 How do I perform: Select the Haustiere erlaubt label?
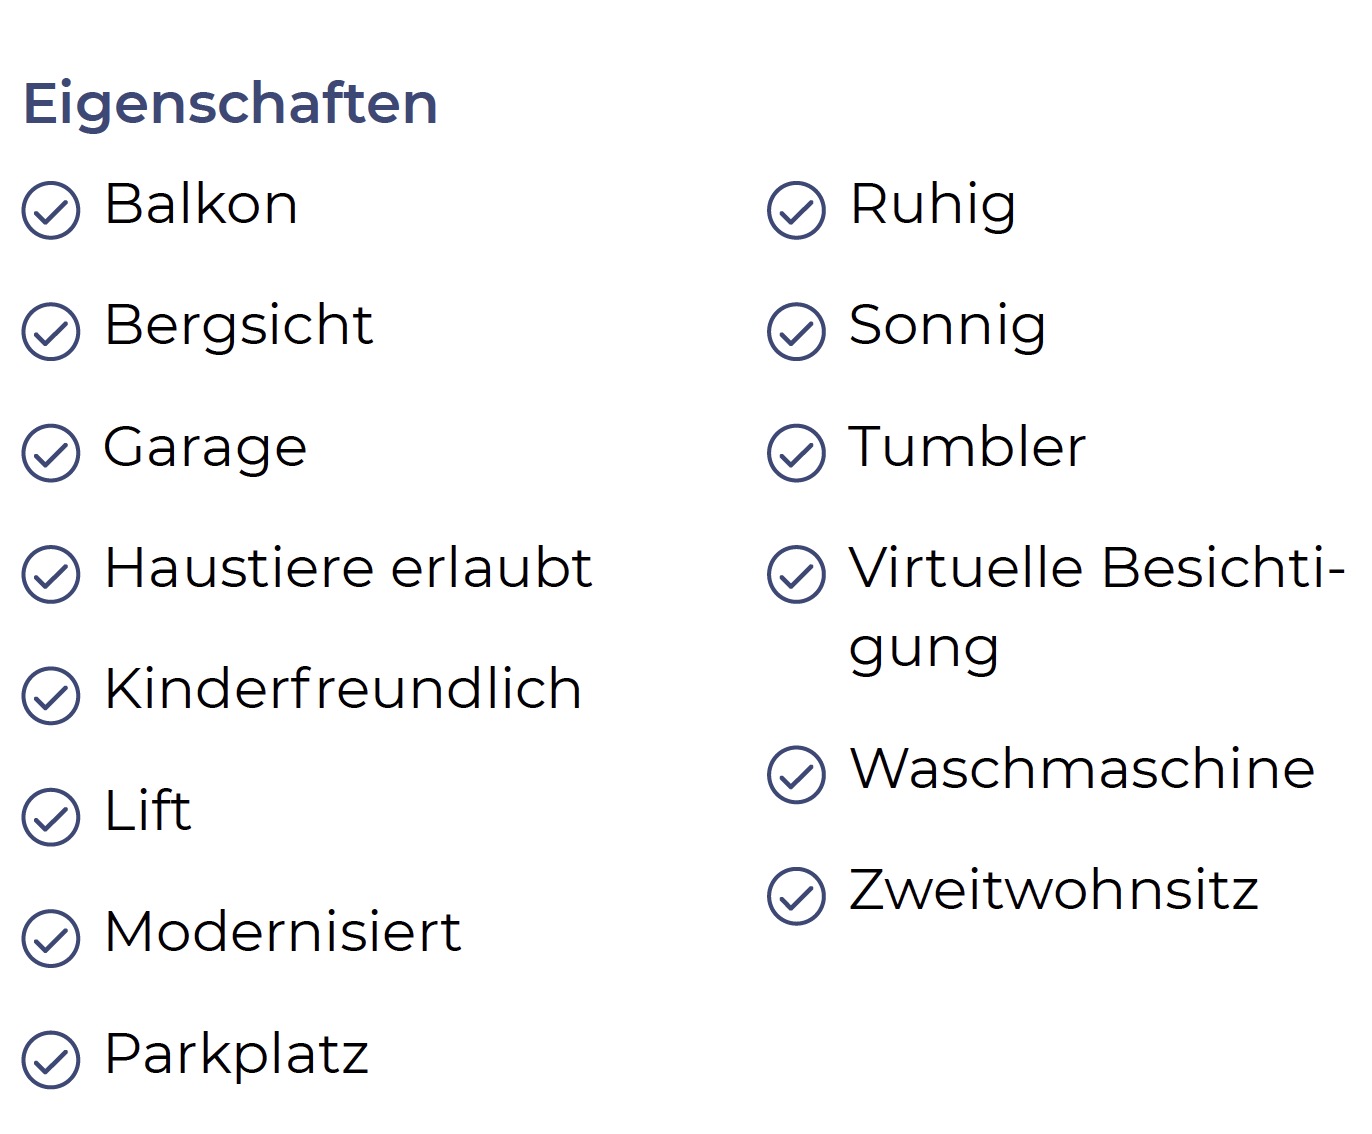[349, 568]
